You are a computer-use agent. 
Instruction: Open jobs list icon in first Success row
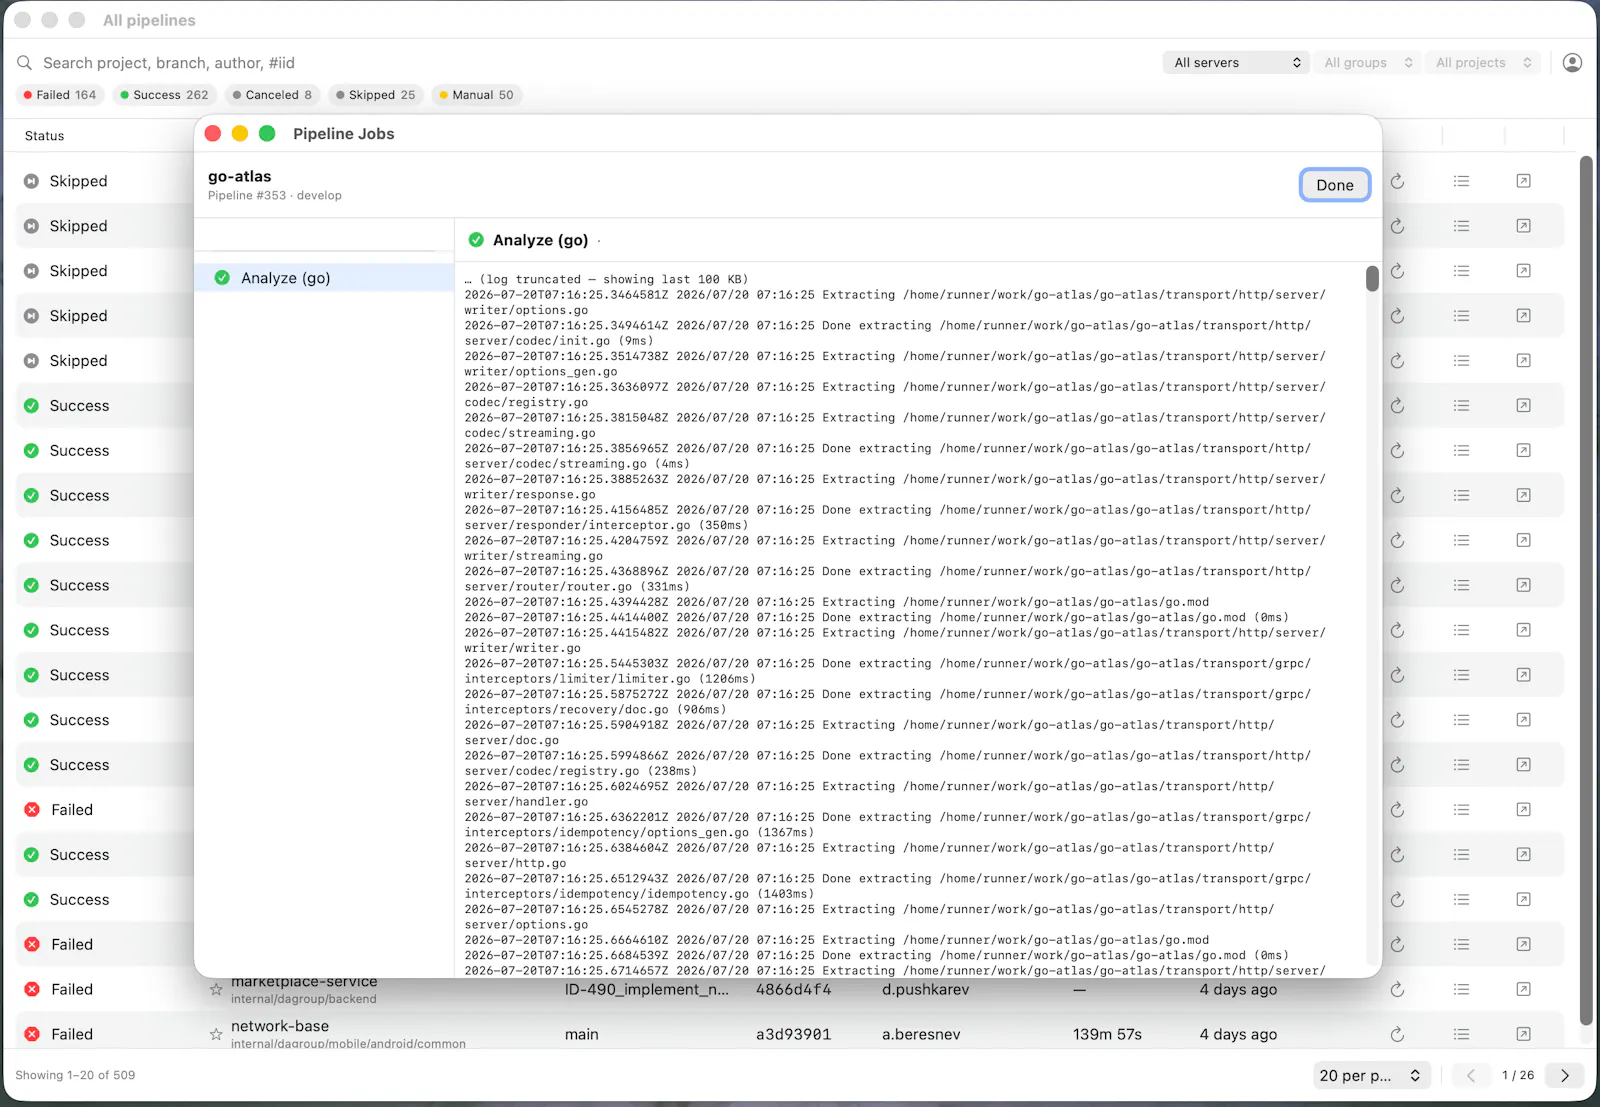(1461, 406)
